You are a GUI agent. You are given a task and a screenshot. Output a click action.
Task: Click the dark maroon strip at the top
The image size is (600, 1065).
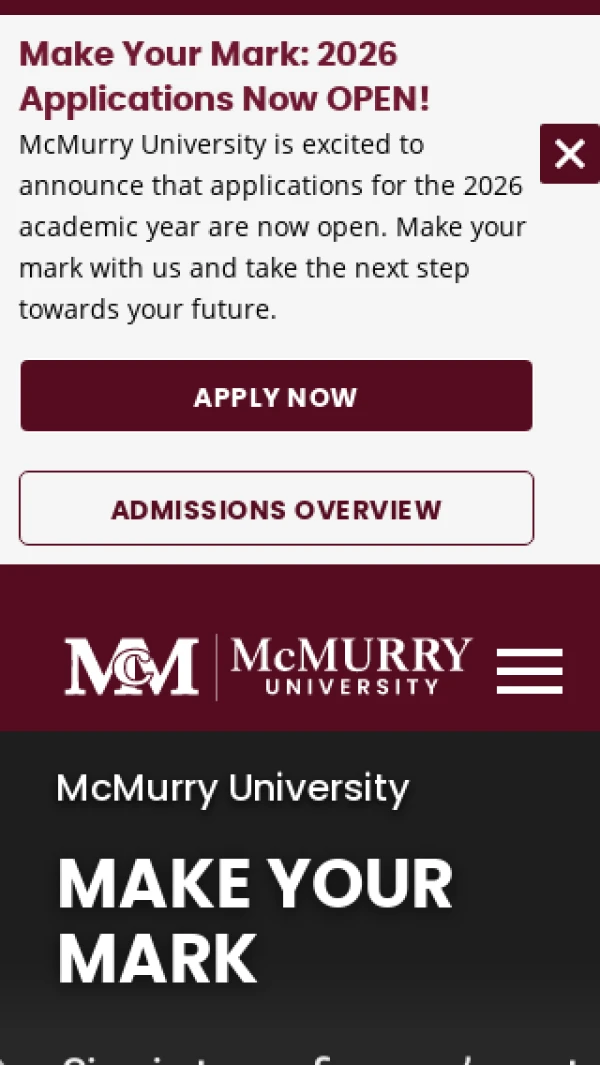(300, 7)
